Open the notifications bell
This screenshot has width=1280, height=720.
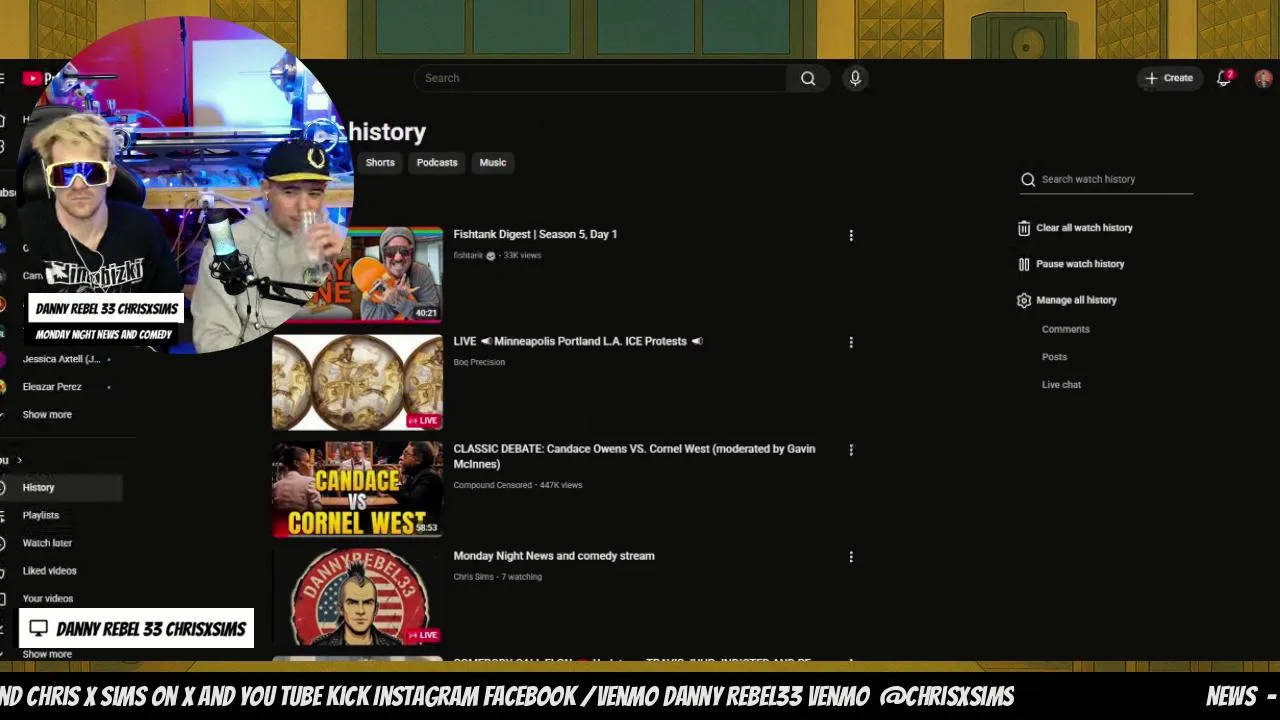(x=1223, y=78)
